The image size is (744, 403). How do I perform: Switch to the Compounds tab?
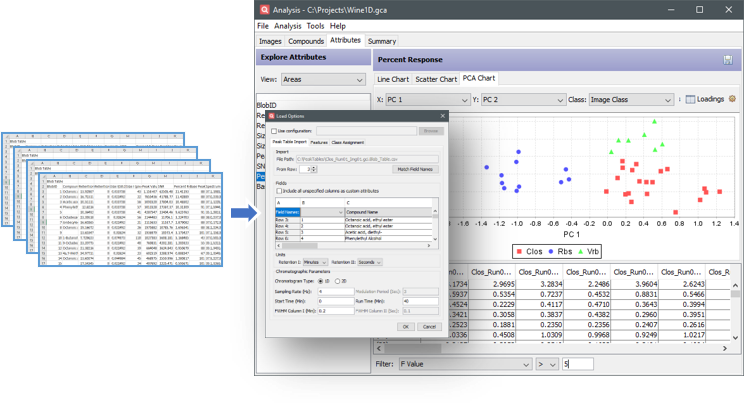(x=306, y=41)
